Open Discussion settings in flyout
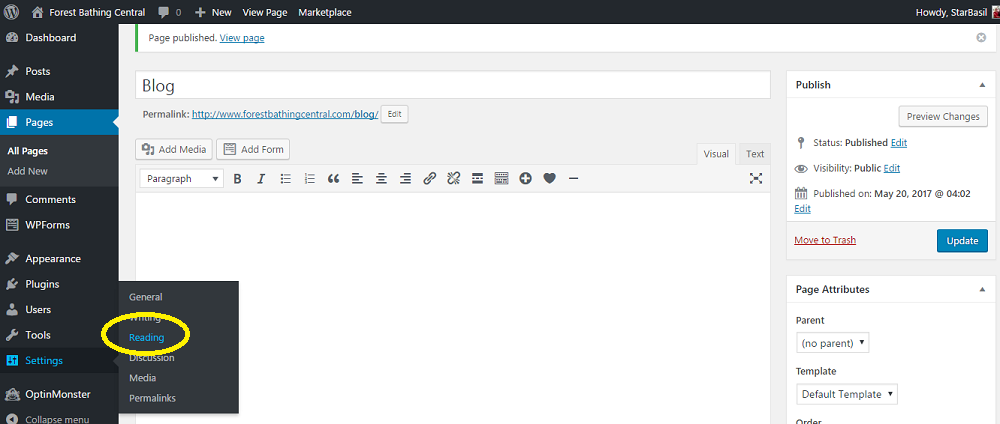The width and height of the screenshot is (1000, 424). point(152,358)
